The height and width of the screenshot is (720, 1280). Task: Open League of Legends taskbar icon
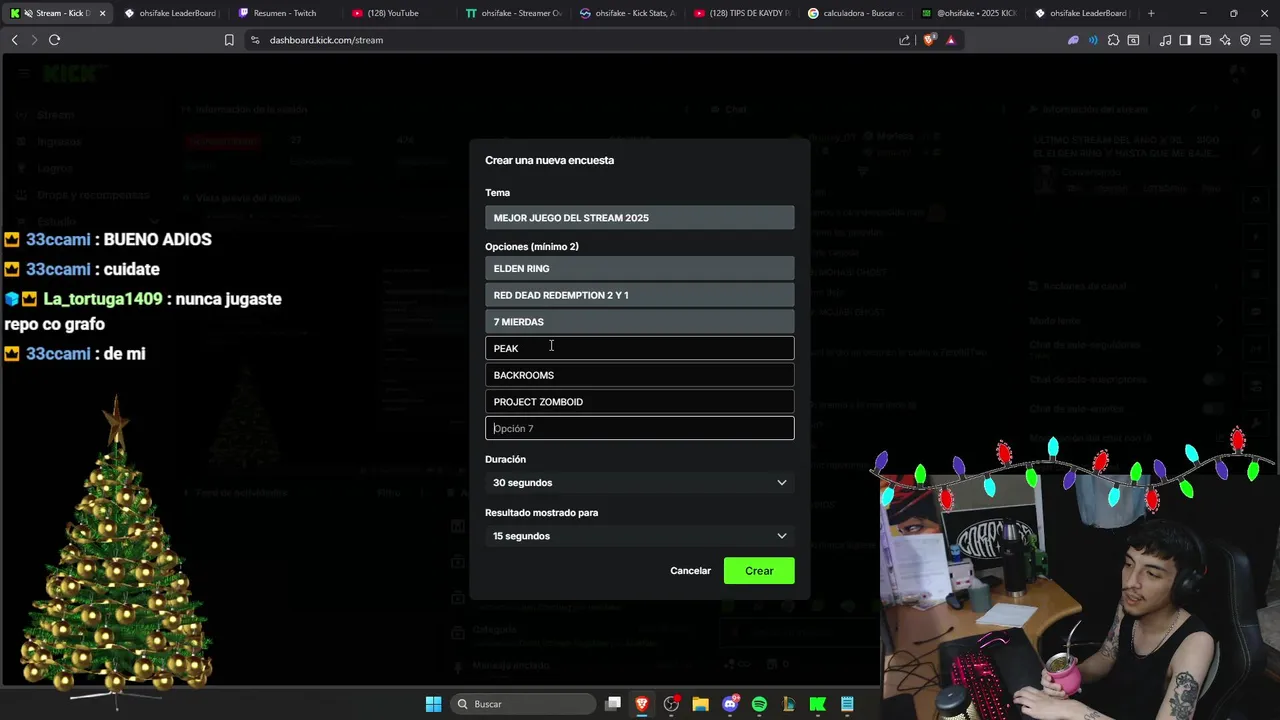tap(788, 704)
